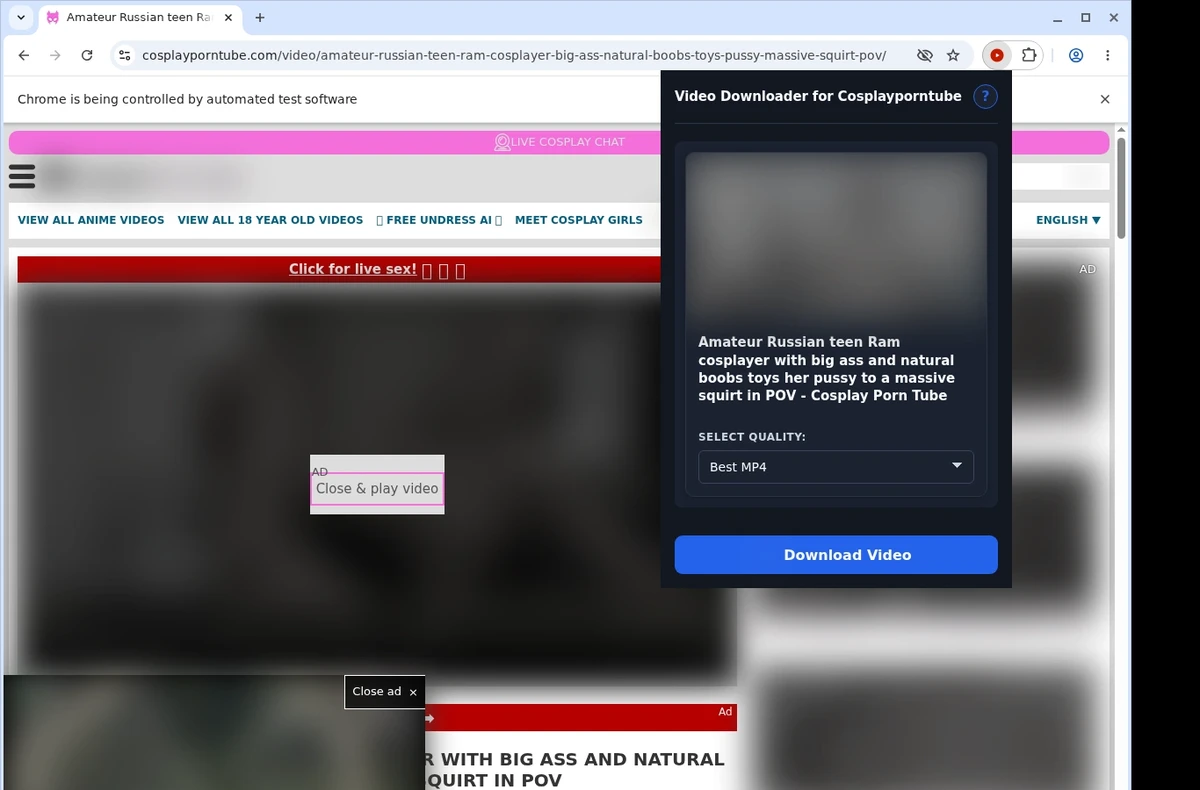Screen dimensions: 1200x790
Task: Open the Chrome profile icon
Action: pyautogui.click(x=1076, y=56)
